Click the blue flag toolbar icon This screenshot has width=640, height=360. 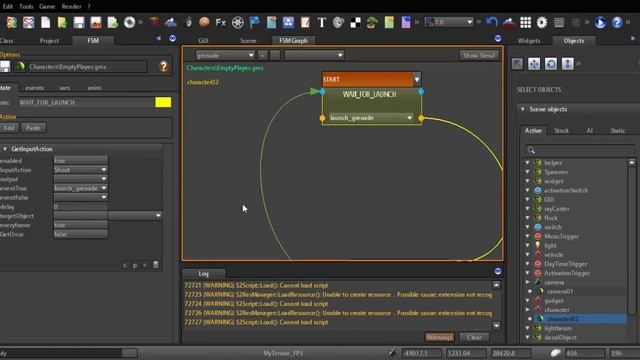click(254, 22)
